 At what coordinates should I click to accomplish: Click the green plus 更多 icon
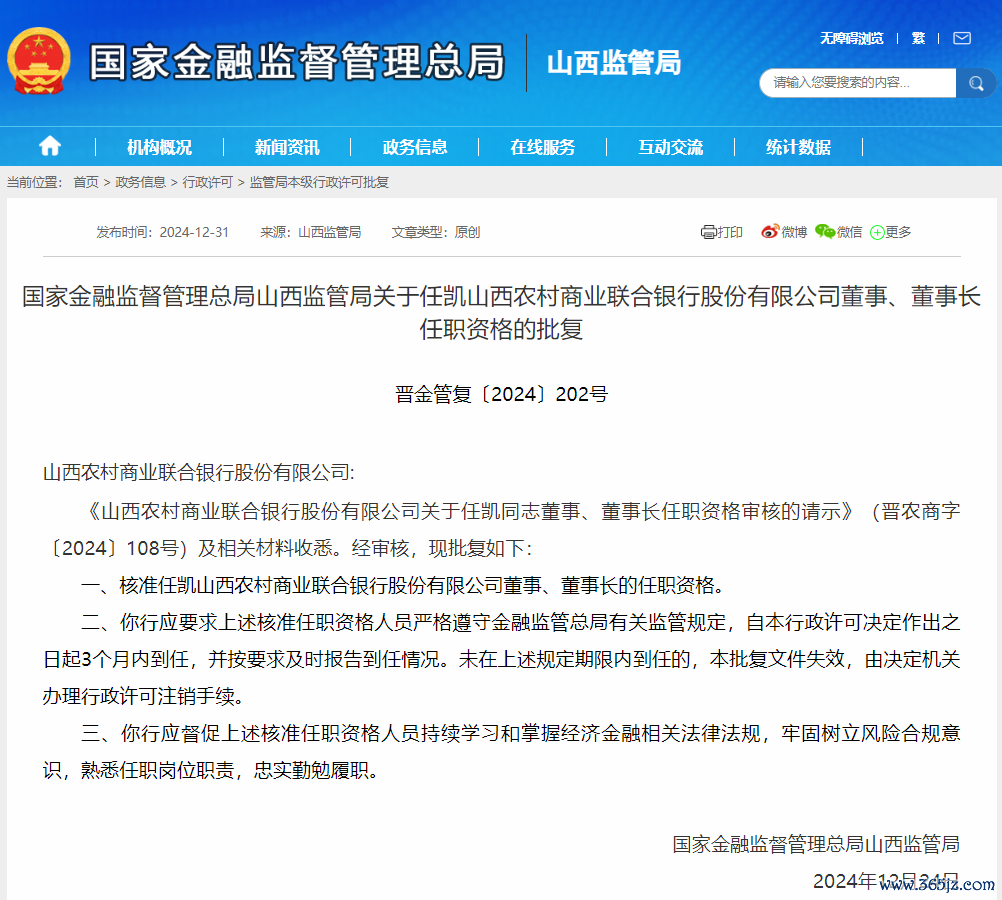pyautogui.click(x=877, y=233)
